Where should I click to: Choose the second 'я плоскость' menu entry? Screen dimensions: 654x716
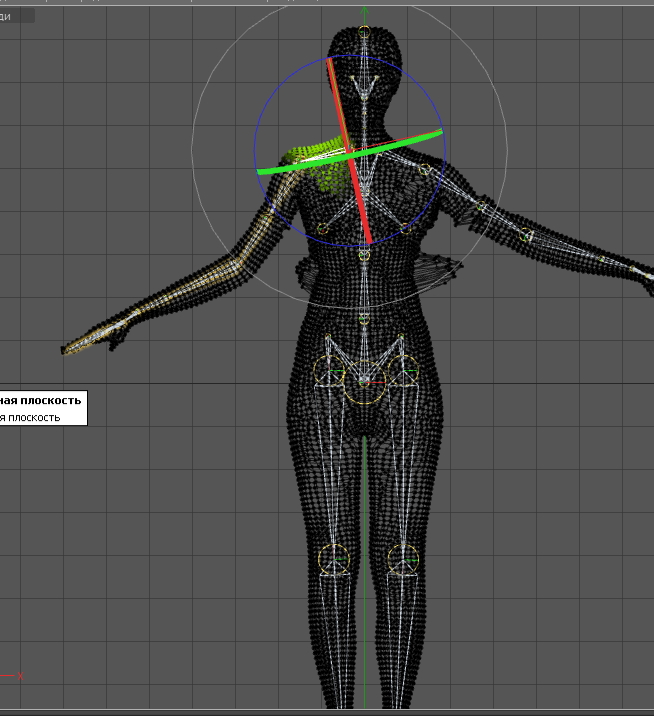coord(30,417)
